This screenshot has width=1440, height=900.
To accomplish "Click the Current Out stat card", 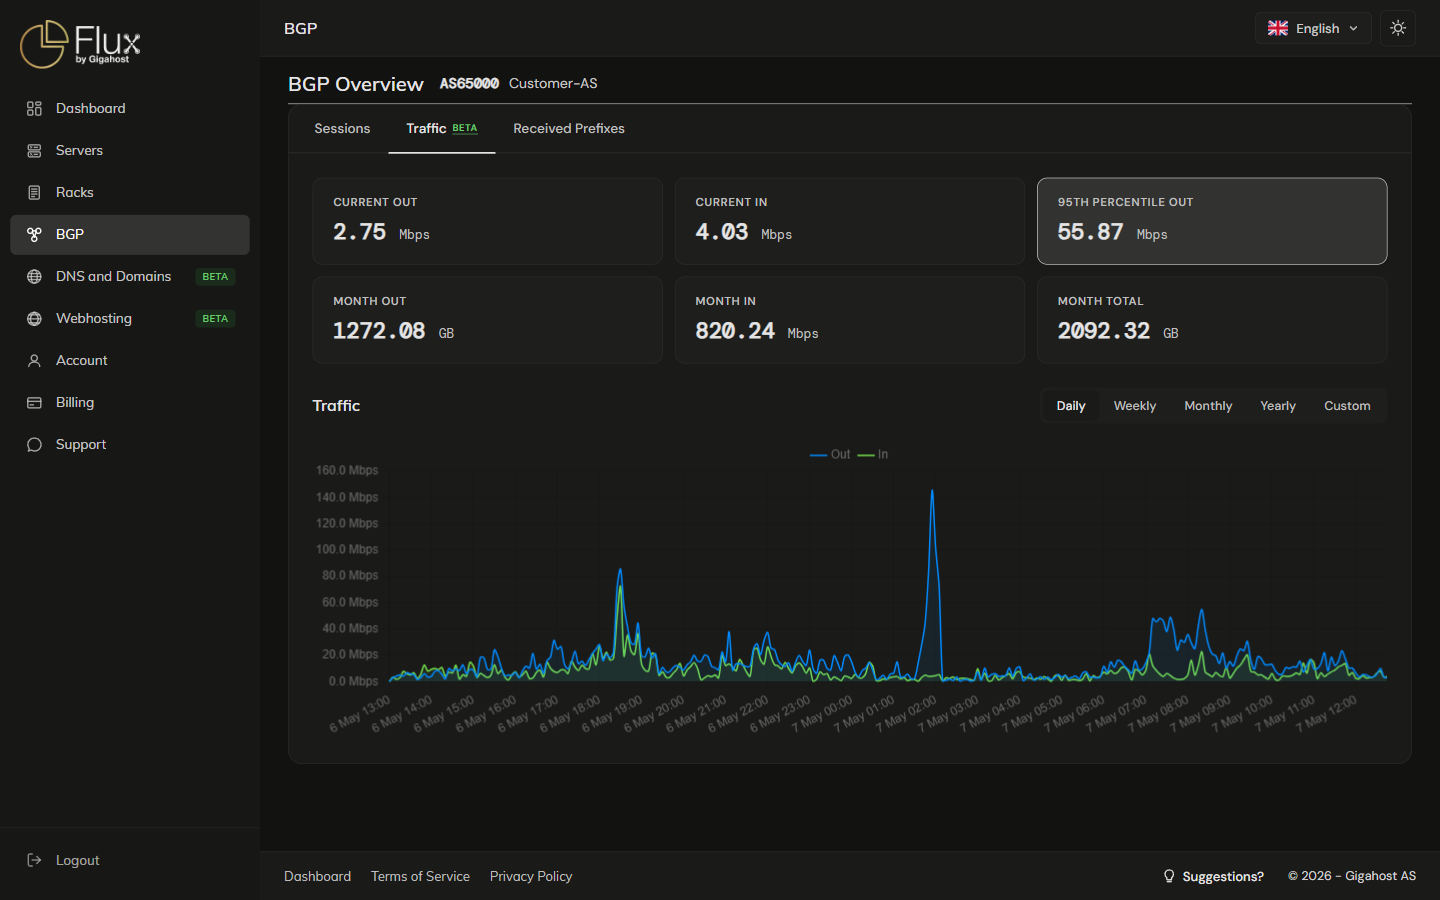I will click(x=487, y=221).
